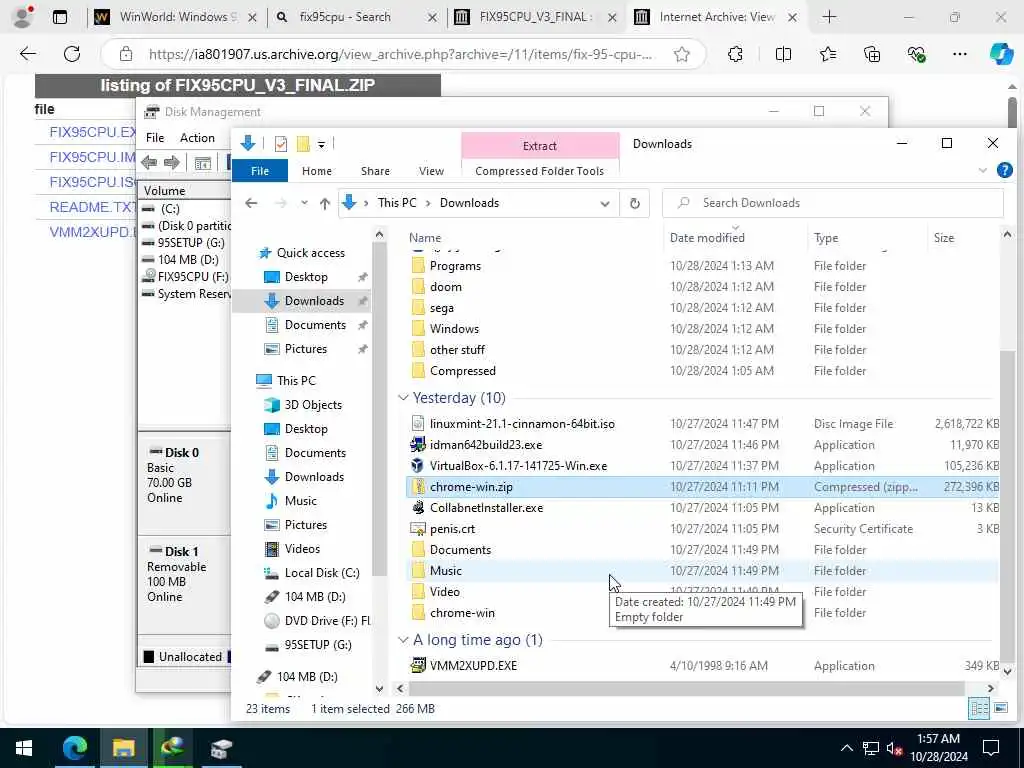Open address bar history dropdown
The image size is (1024, 768).
tap(605, 203)
